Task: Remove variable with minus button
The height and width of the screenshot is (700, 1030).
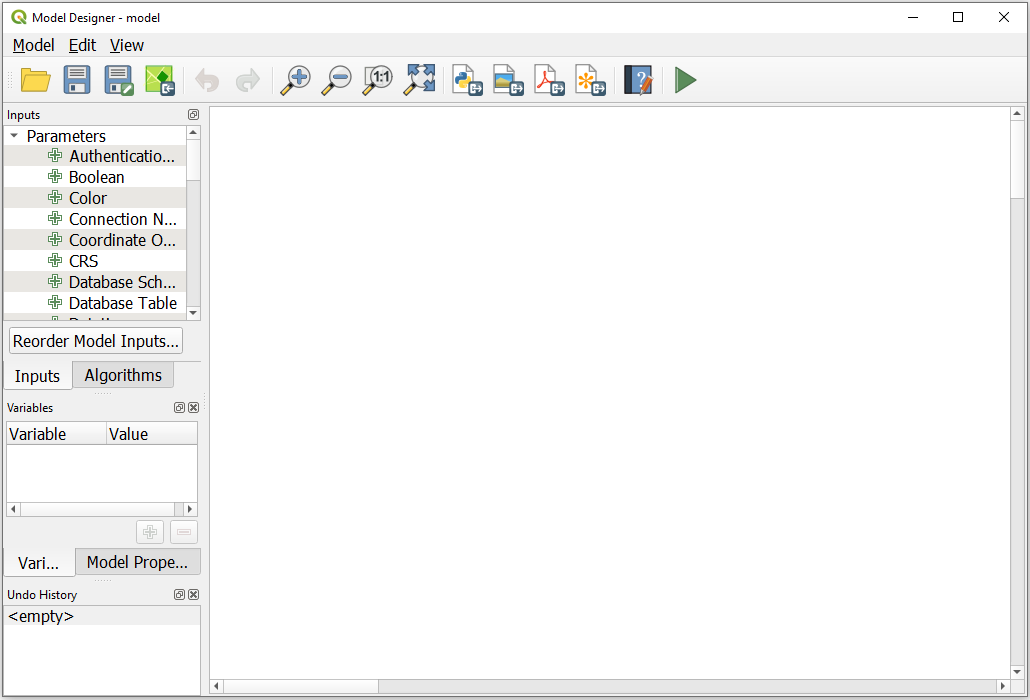Action: [184, 532]
